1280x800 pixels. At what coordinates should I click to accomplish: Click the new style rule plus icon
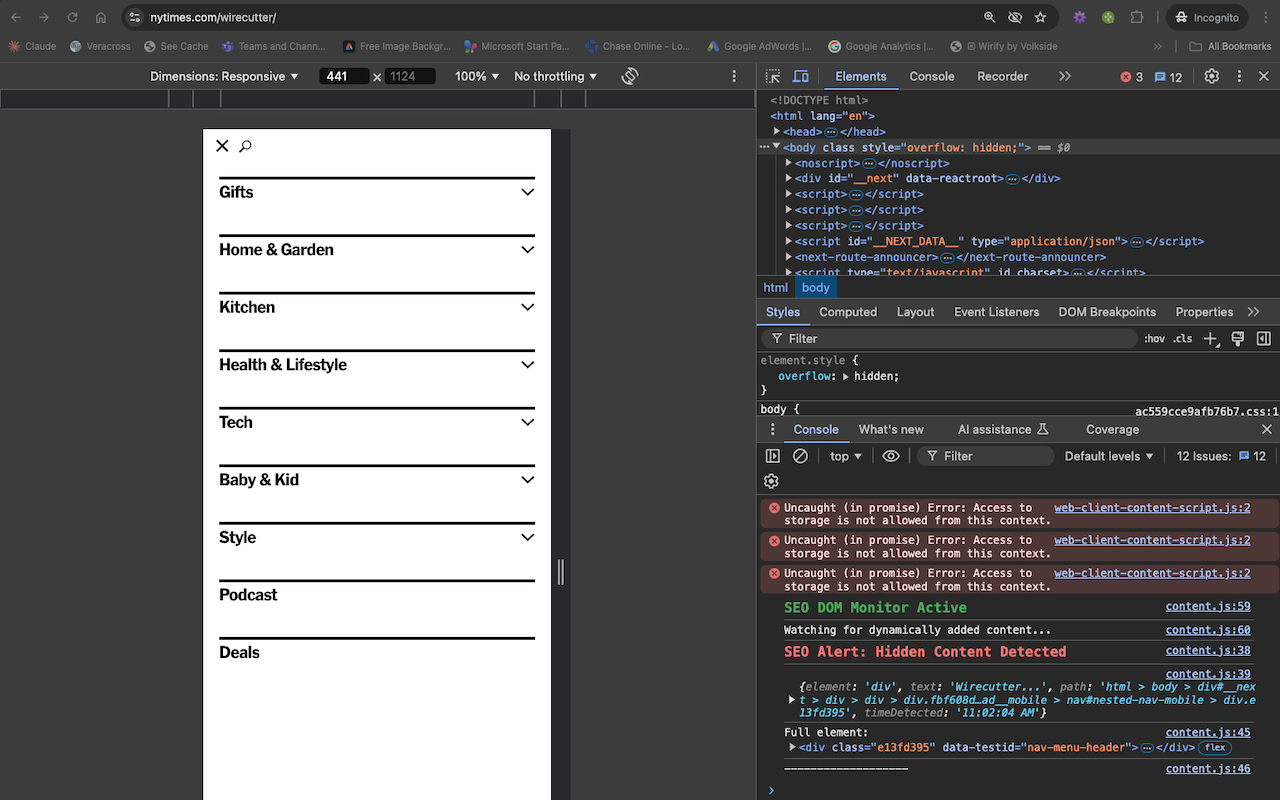(x=1211, y=339)
